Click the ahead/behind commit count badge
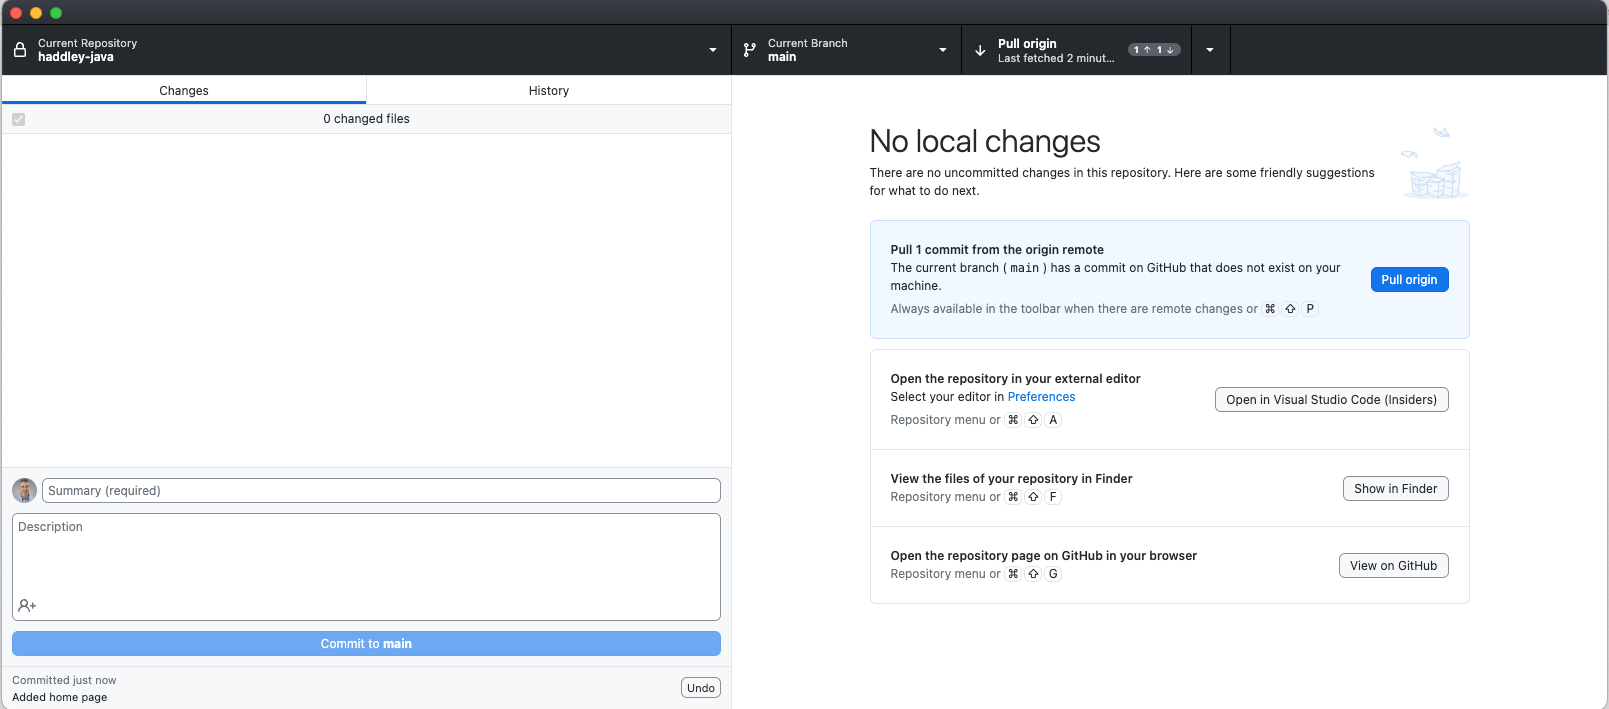This screenshot has width=1609, height=709. tap(1154, 50)
